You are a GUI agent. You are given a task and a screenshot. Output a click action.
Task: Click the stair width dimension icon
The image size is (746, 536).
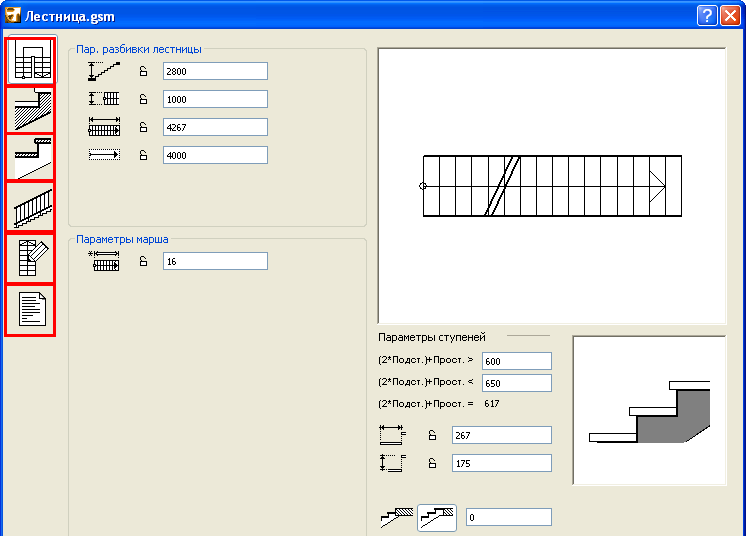[104, 99]
